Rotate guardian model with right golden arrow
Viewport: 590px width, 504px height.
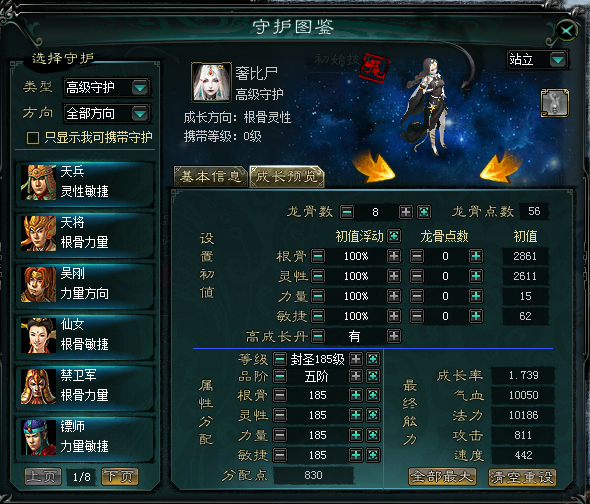(x=500, y=167)
